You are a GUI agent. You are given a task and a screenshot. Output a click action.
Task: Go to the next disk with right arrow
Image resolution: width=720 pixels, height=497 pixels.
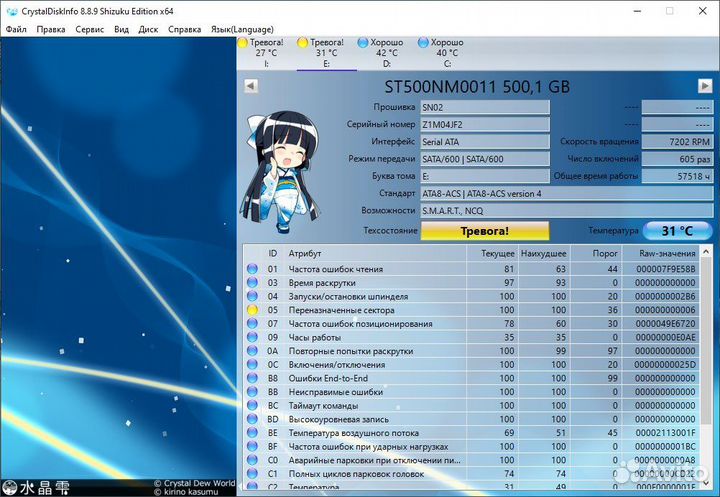coord(704,87)
